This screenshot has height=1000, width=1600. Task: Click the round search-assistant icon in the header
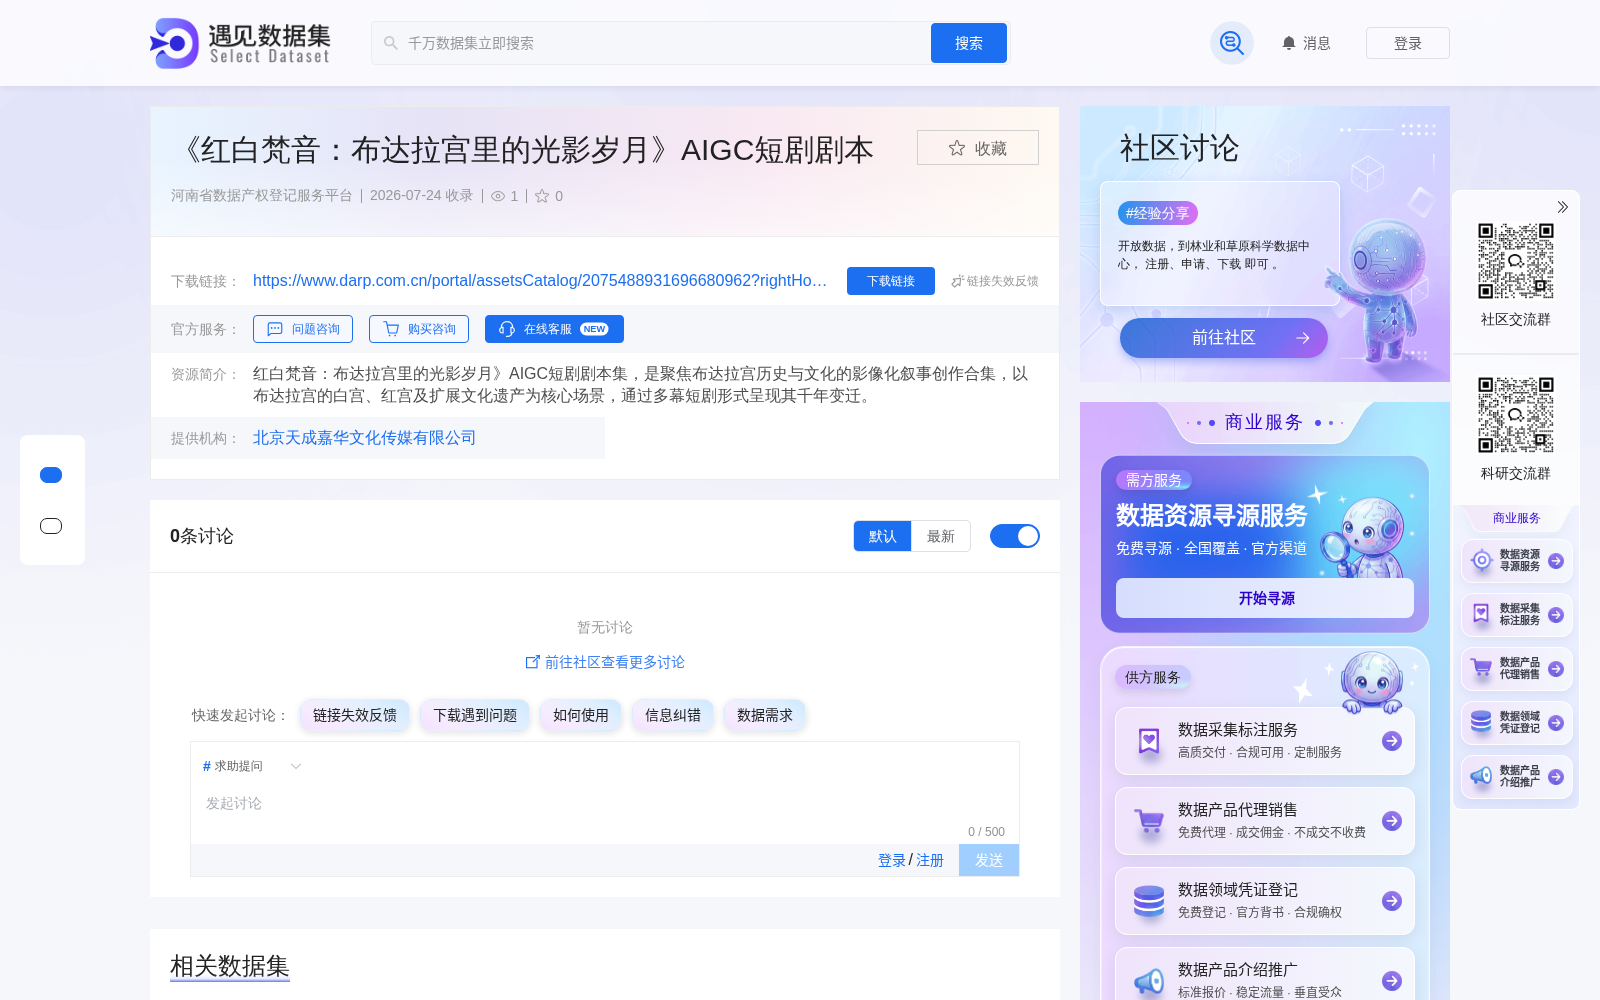pyautogui.click(x=1232, y=43)
